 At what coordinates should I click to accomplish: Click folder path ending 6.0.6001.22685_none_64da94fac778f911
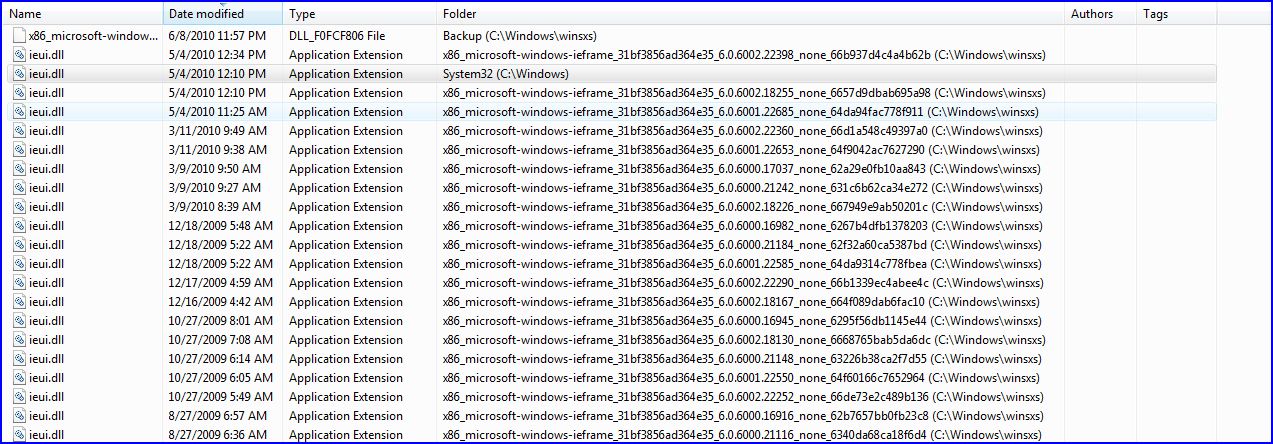pos(740,112)
